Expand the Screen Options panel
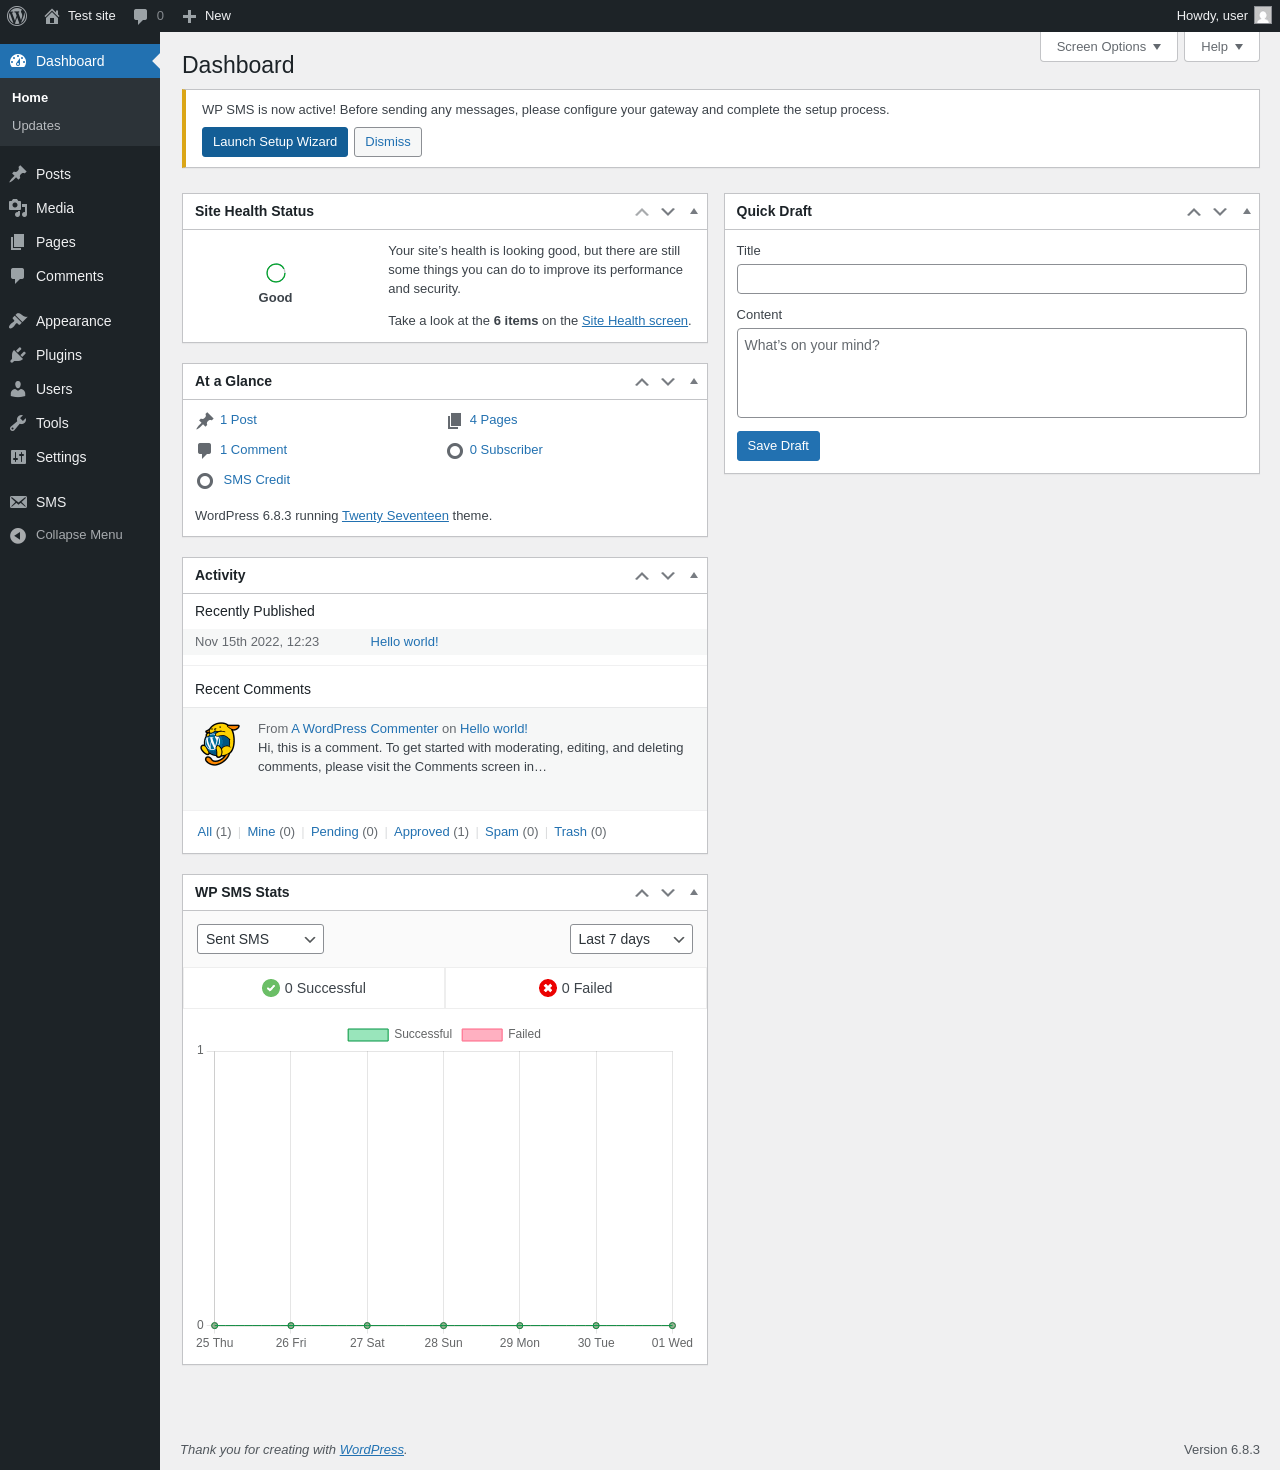This screenshot has height=1470, width=1280. coord(1108,47)
